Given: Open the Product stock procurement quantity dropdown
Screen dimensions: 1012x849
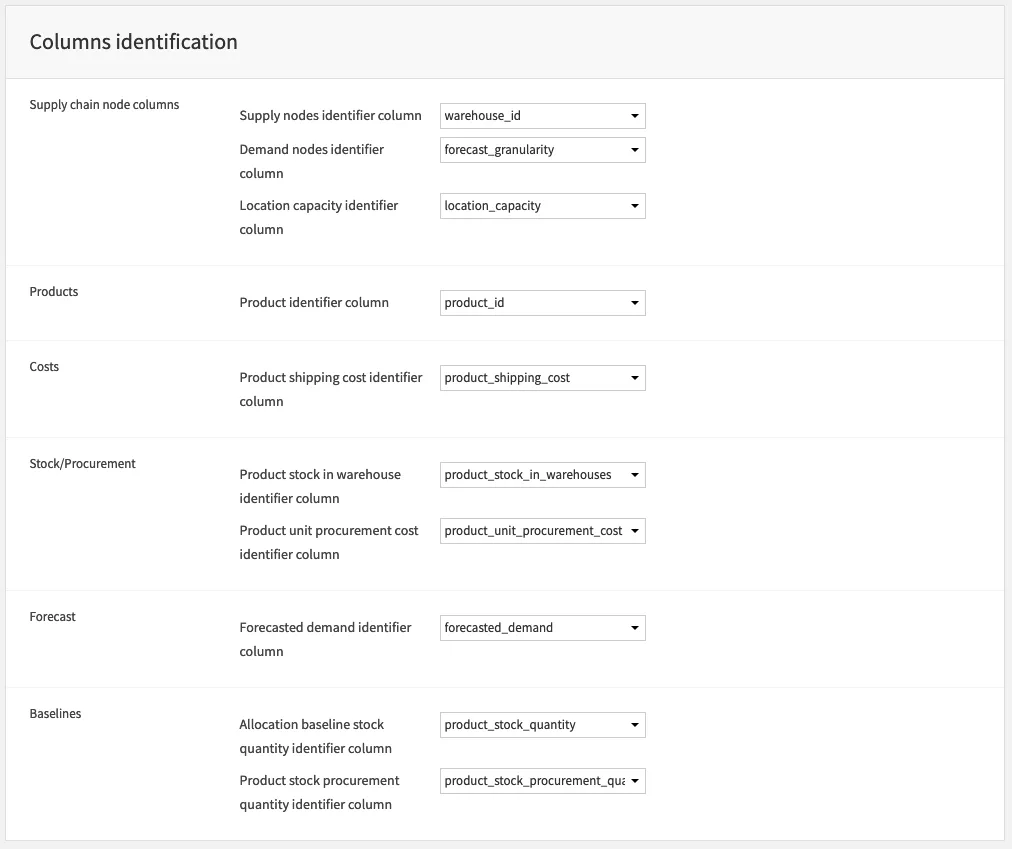Looking at the screenshot, I should click(542, 781).
